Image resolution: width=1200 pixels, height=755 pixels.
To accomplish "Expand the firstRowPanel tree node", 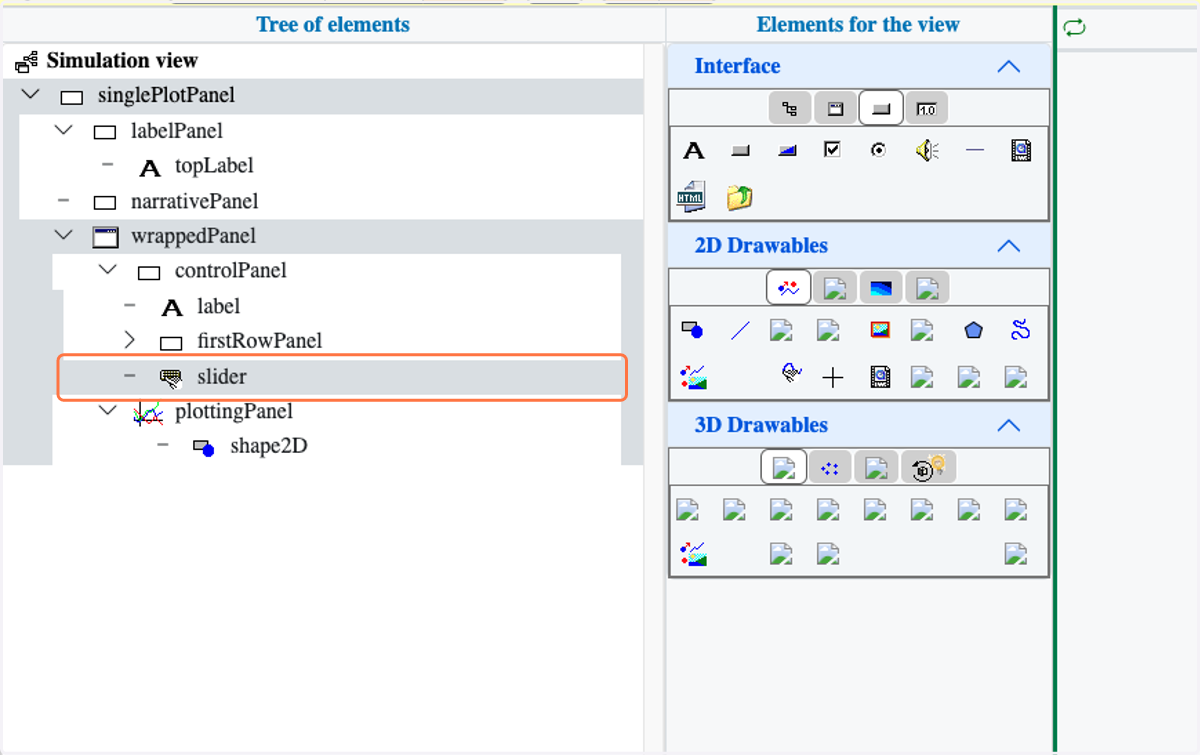I will pyautogui.click(x=129, y=341).
